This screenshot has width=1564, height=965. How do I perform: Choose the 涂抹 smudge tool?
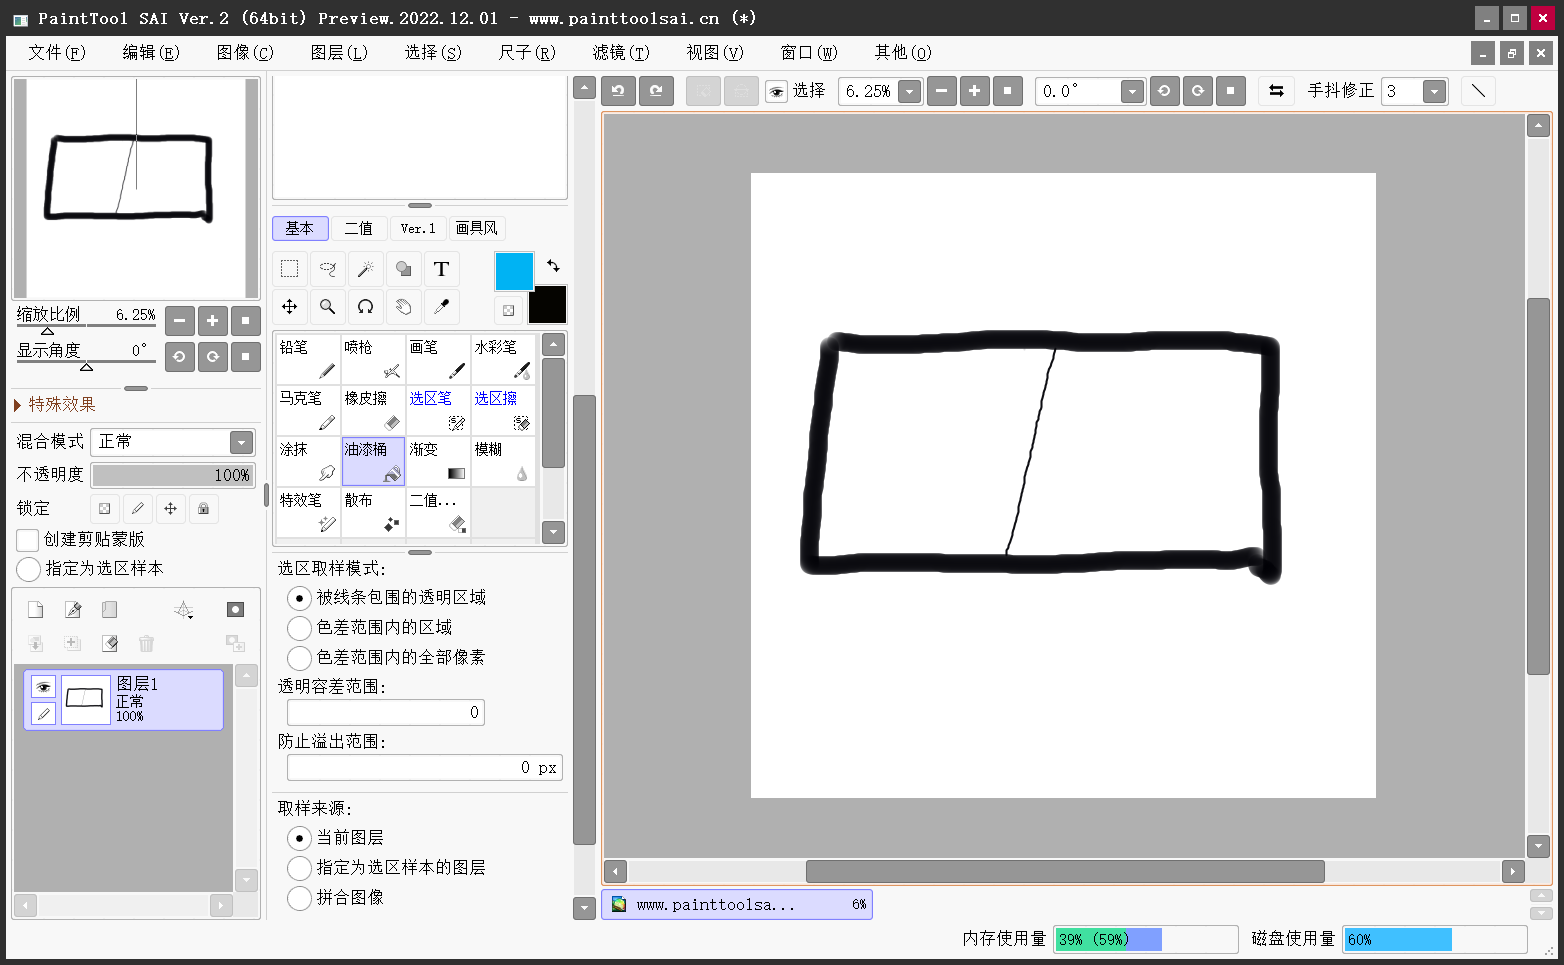point(308,462)
